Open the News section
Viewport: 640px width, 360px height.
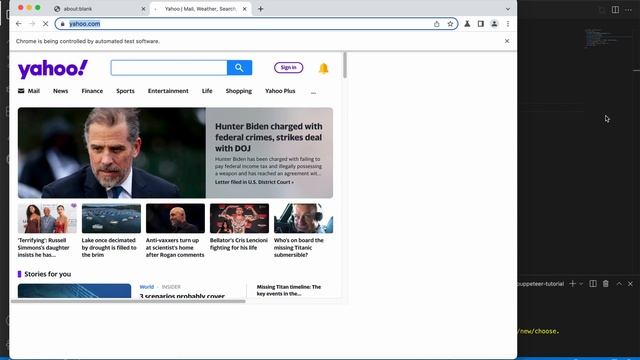60,91
